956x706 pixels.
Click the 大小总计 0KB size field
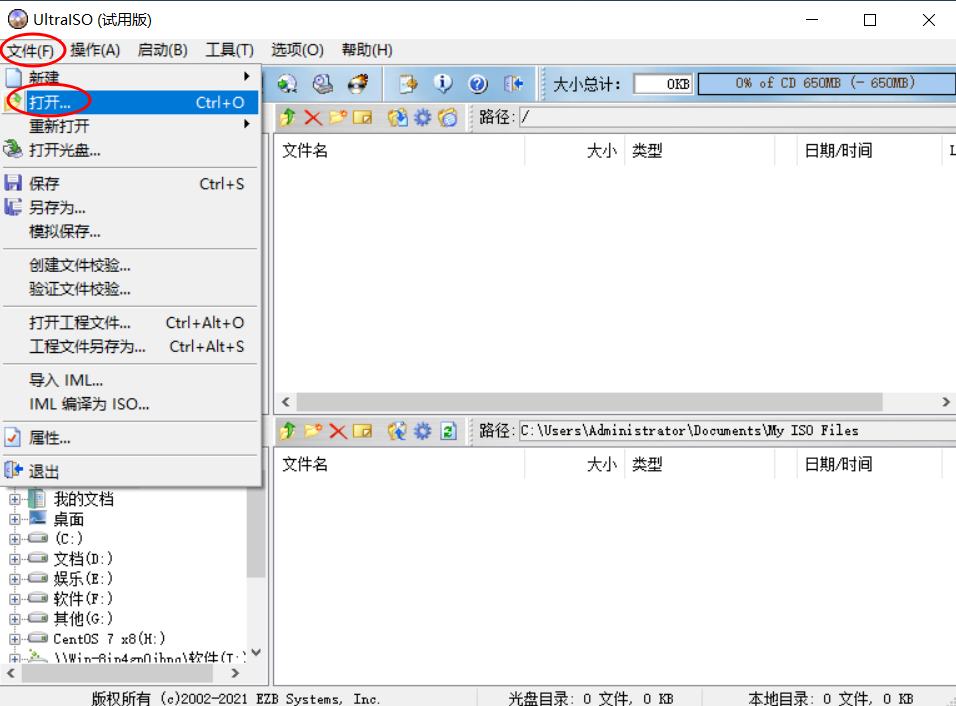663,84
